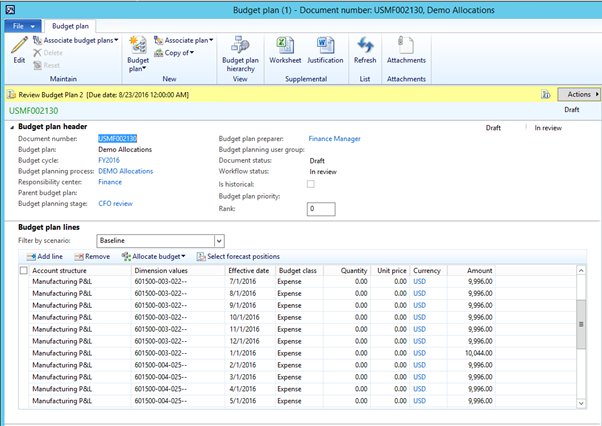Follow the DEMO Allocations process link
The image size is (602, 426).
coord(125,171)
